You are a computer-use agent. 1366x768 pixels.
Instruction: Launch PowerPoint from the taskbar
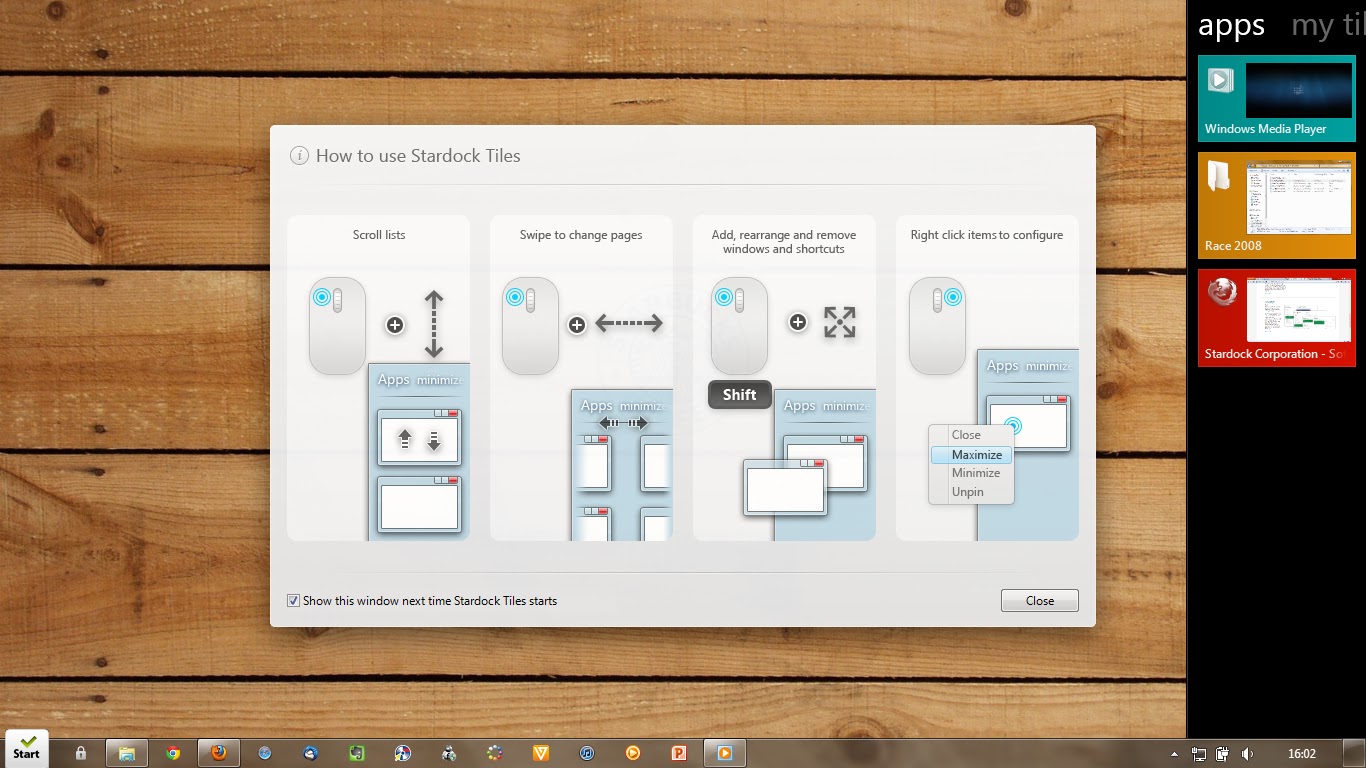(679, 752)
